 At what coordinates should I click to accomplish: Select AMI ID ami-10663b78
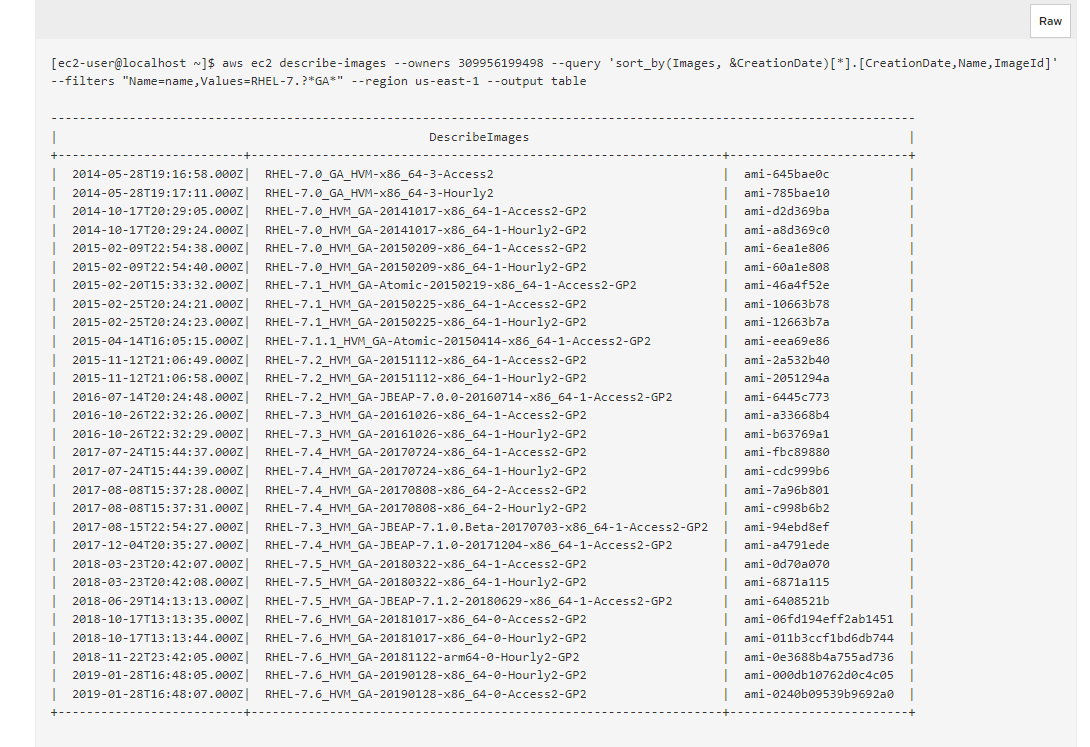786,304
